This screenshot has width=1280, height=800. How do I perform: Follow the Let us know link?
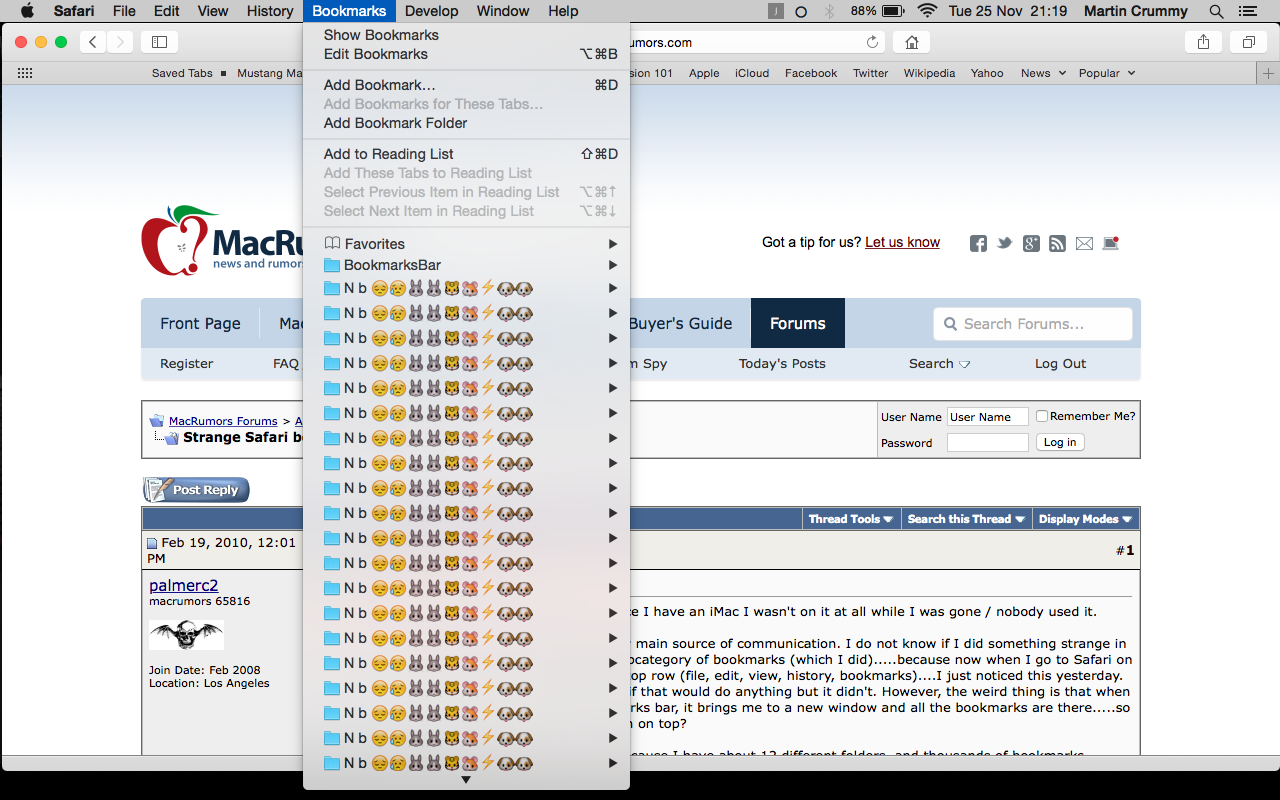(902, 242)
